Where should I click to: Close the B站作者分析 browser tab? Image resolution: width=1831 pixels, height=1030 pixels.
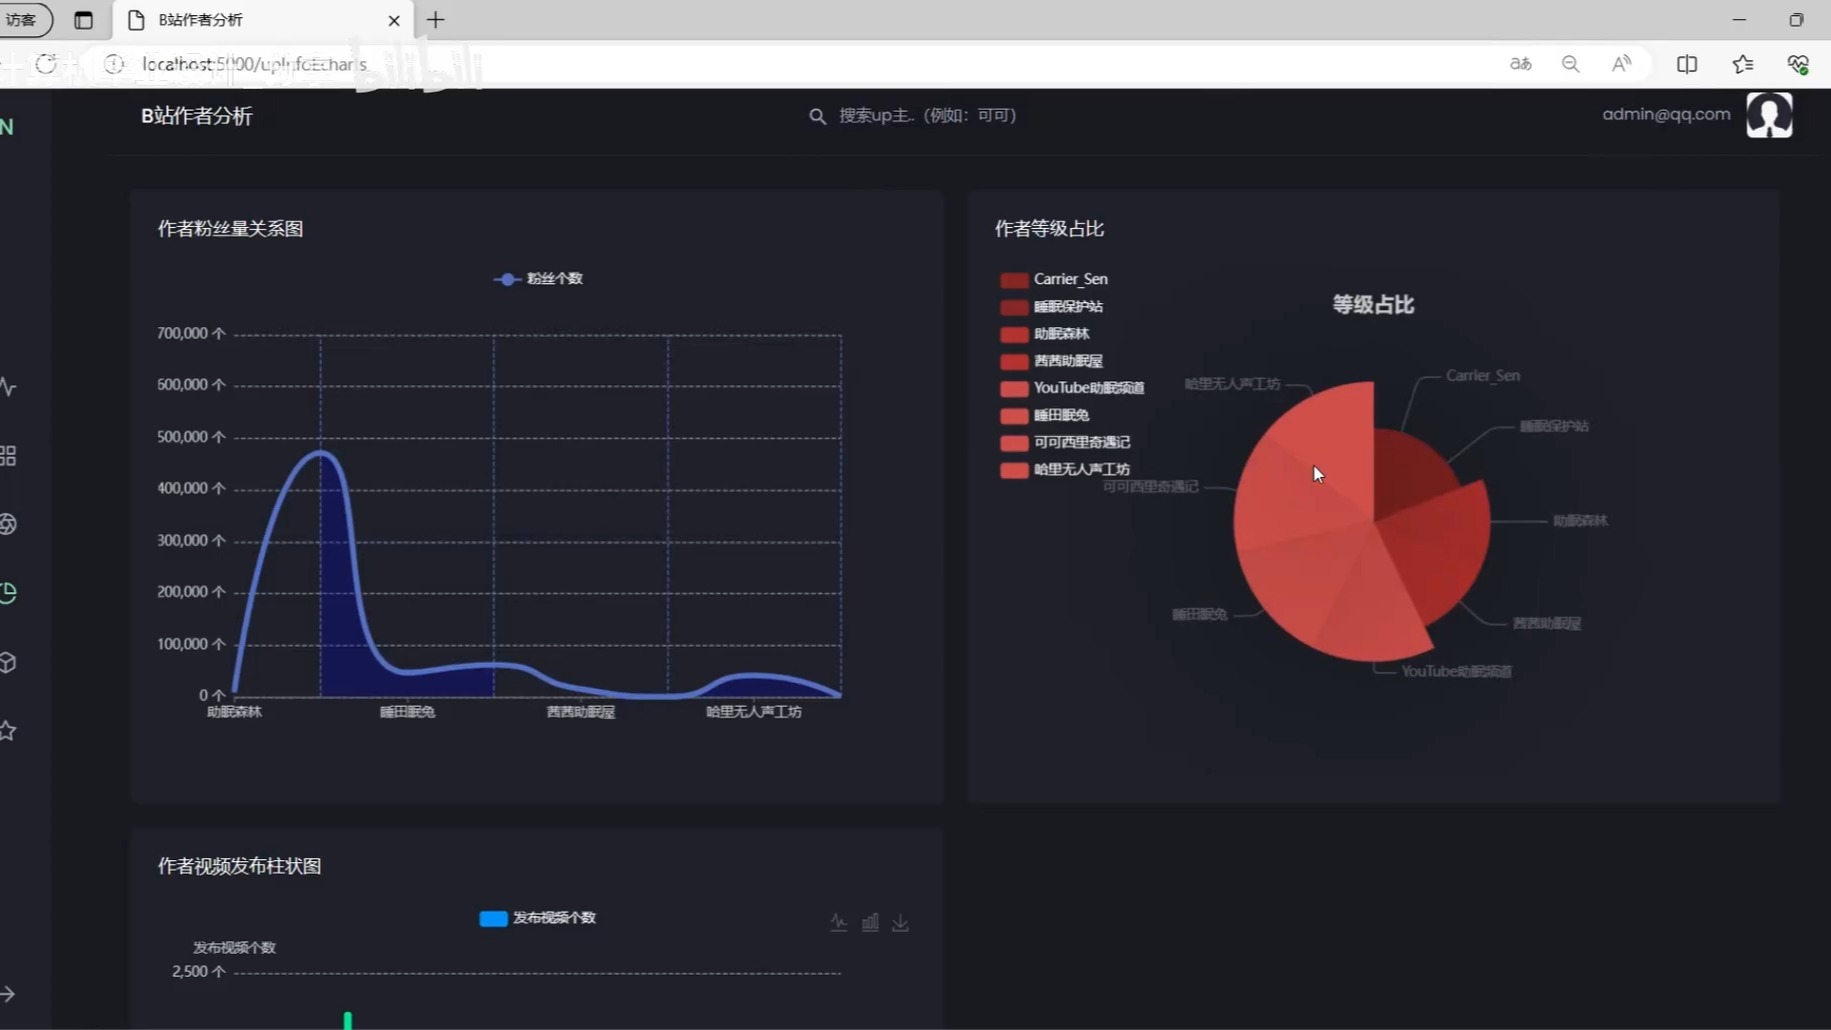pos(394,20)
